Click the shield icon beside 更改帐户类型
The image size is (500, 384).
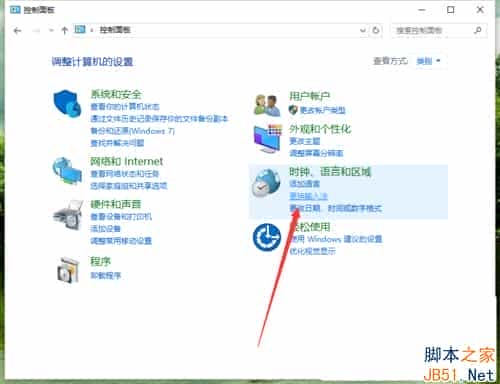click(x=293, y=110)
